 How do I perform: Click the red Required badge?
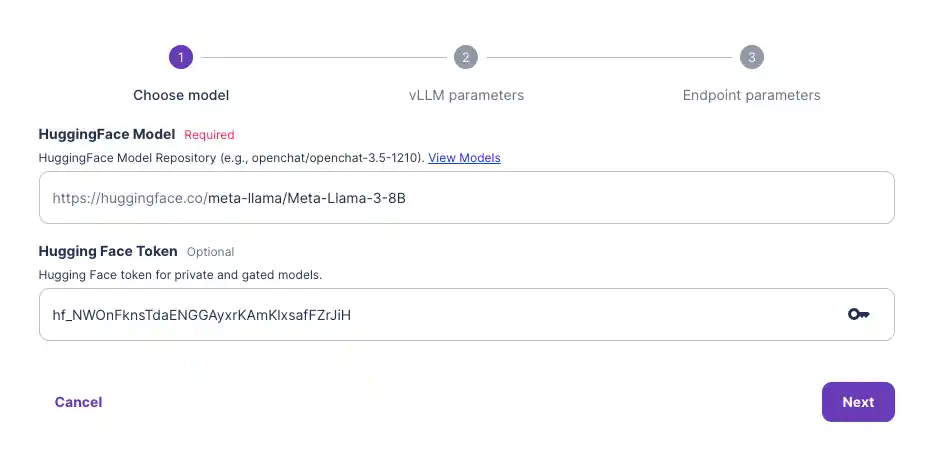click(209, 135)
